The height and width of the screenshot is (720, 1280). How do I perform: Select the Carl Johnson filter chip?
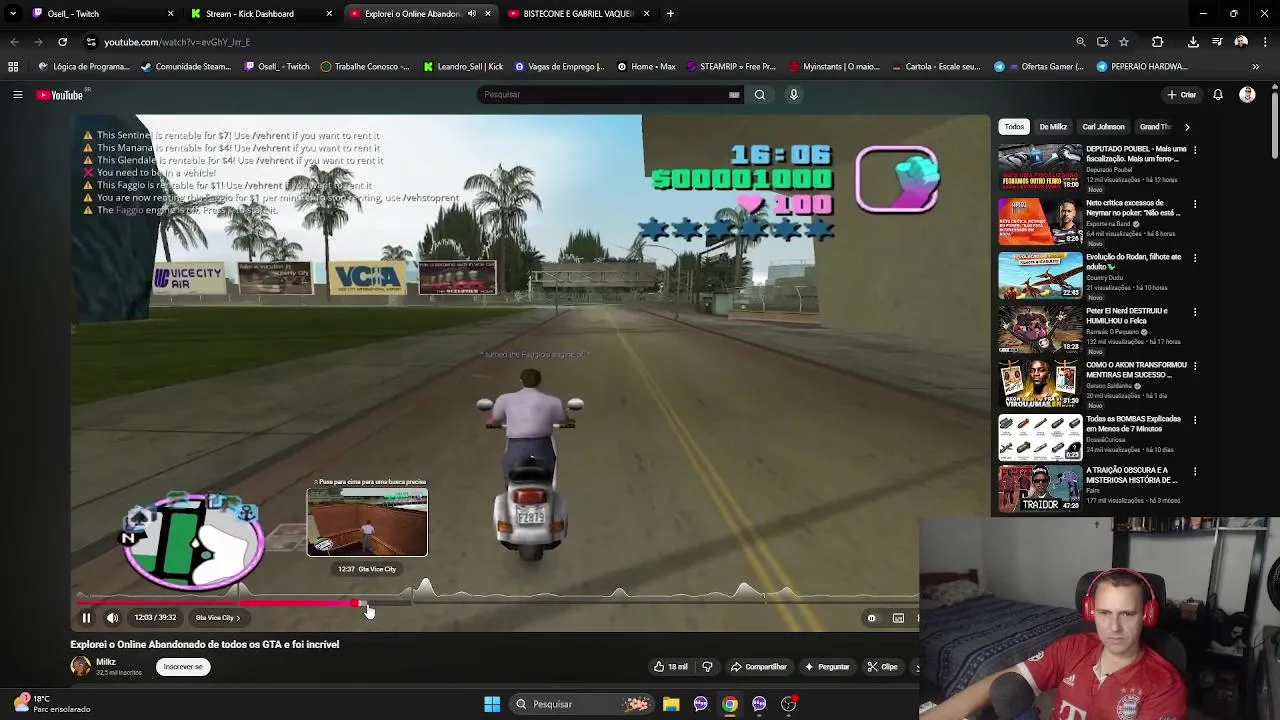pos(1103,127)
